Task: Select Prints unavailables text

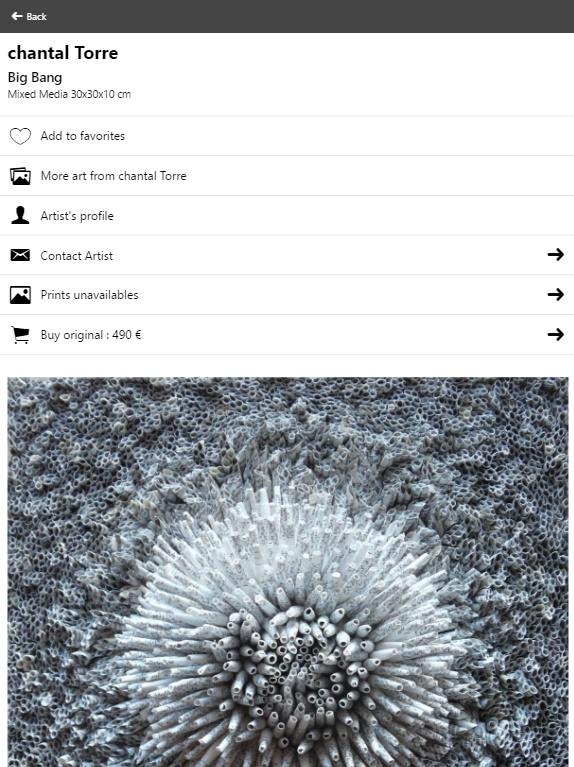Action: pyautogui.click(x=90, y=295)
